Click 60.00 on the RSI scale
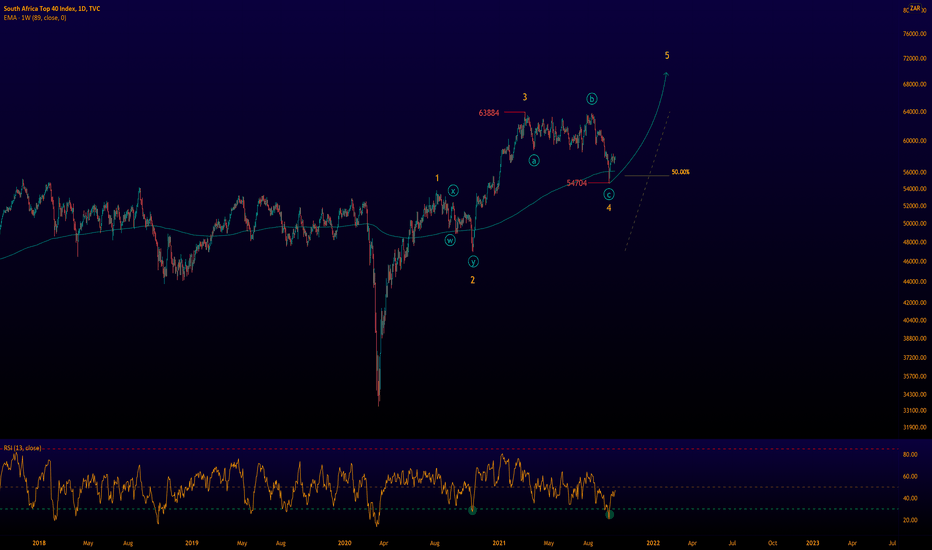Viewport: 932px width, 550px height. point(910,476)
